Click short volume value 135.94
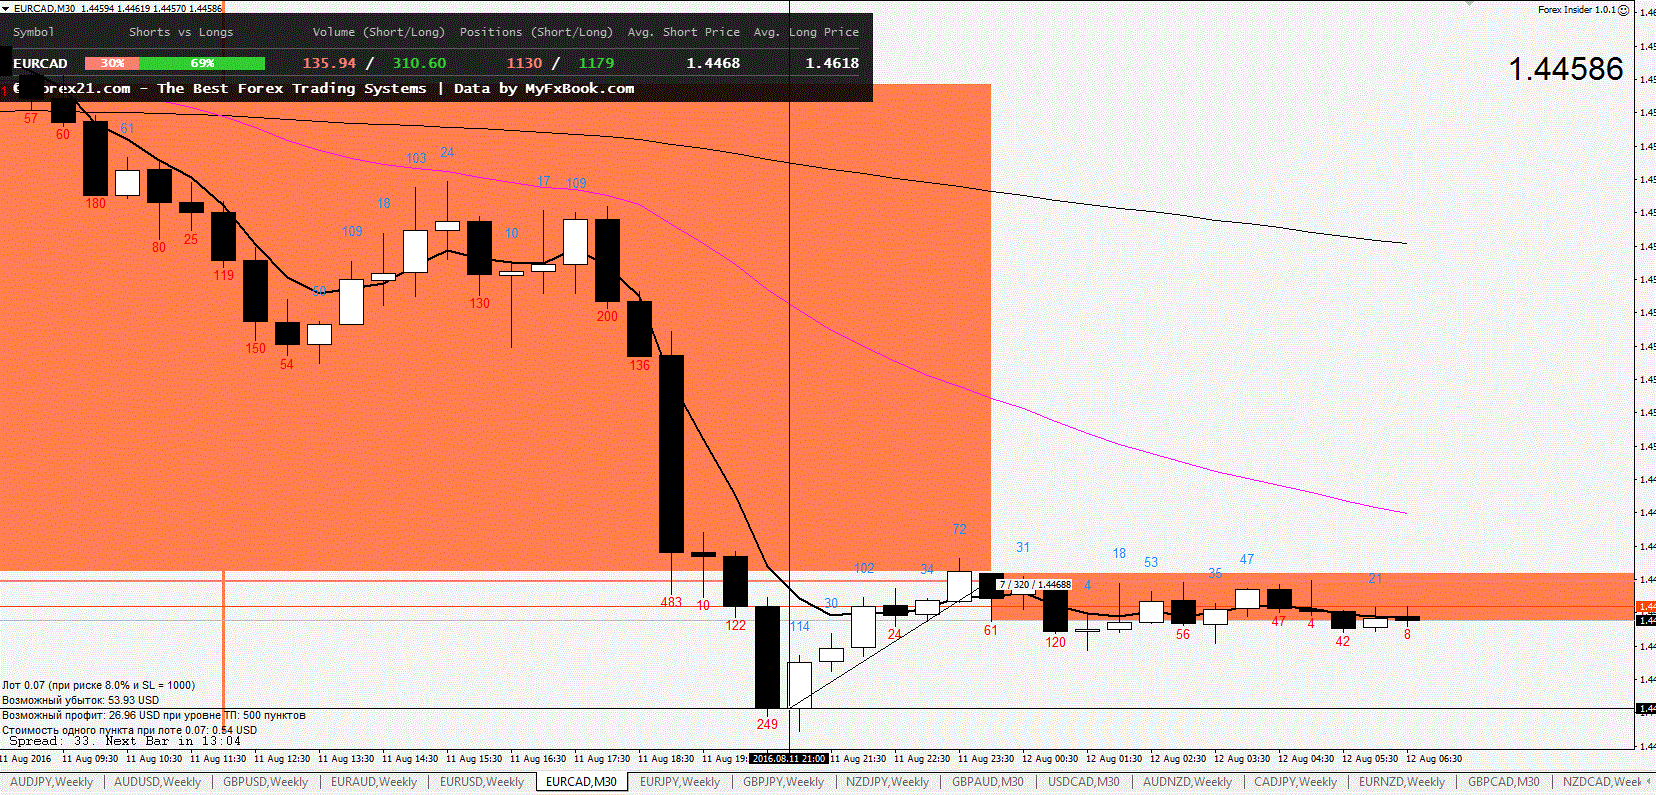Viewport: 1656px width, 795px height. [x=329, y=63]
